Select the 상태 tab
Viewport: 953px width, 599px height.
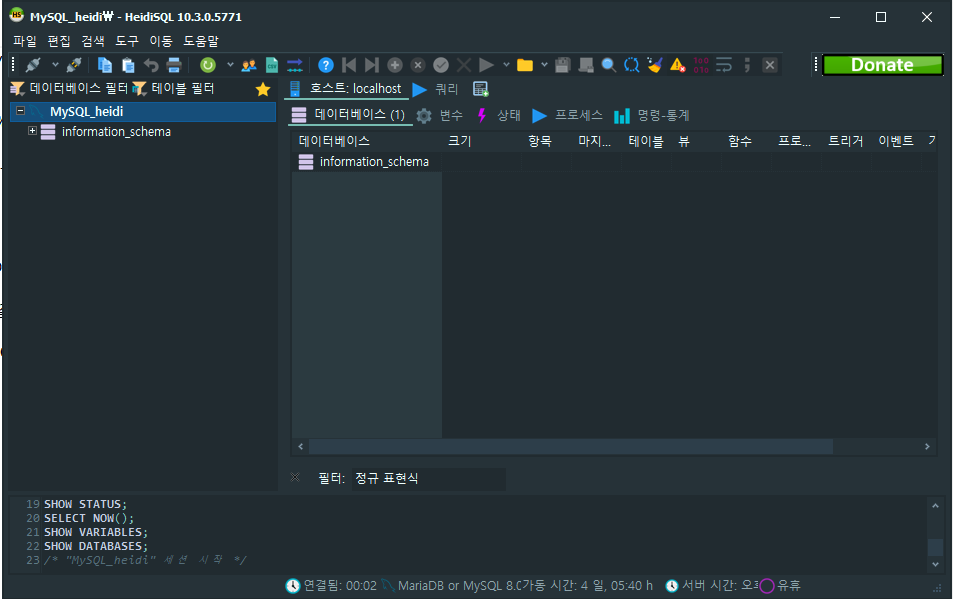499,115
